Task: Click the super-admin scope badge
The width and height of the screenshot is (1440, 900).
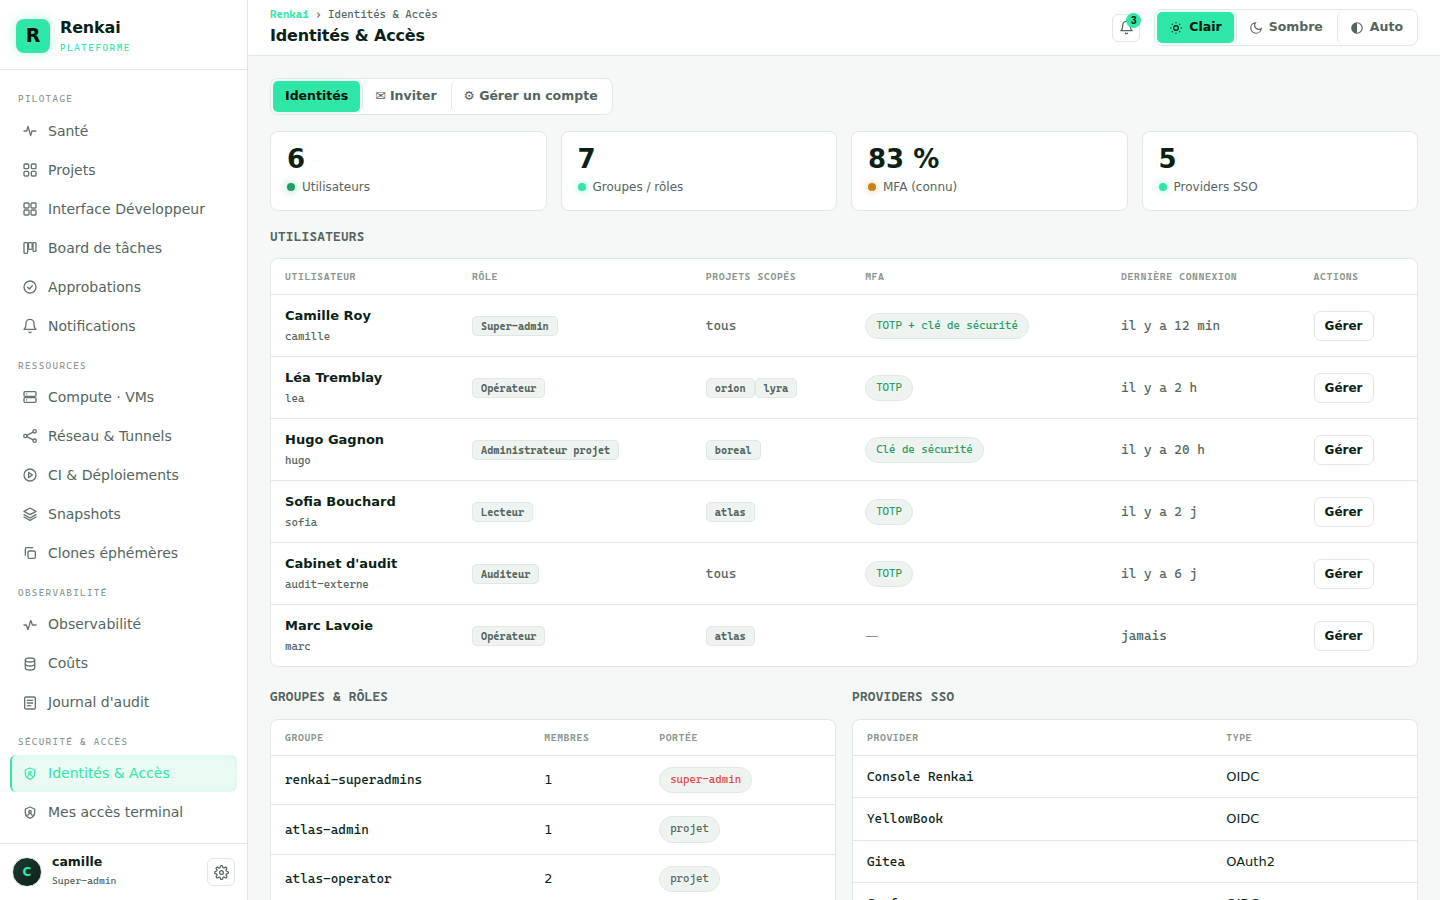Action: (x=705, y=780)
